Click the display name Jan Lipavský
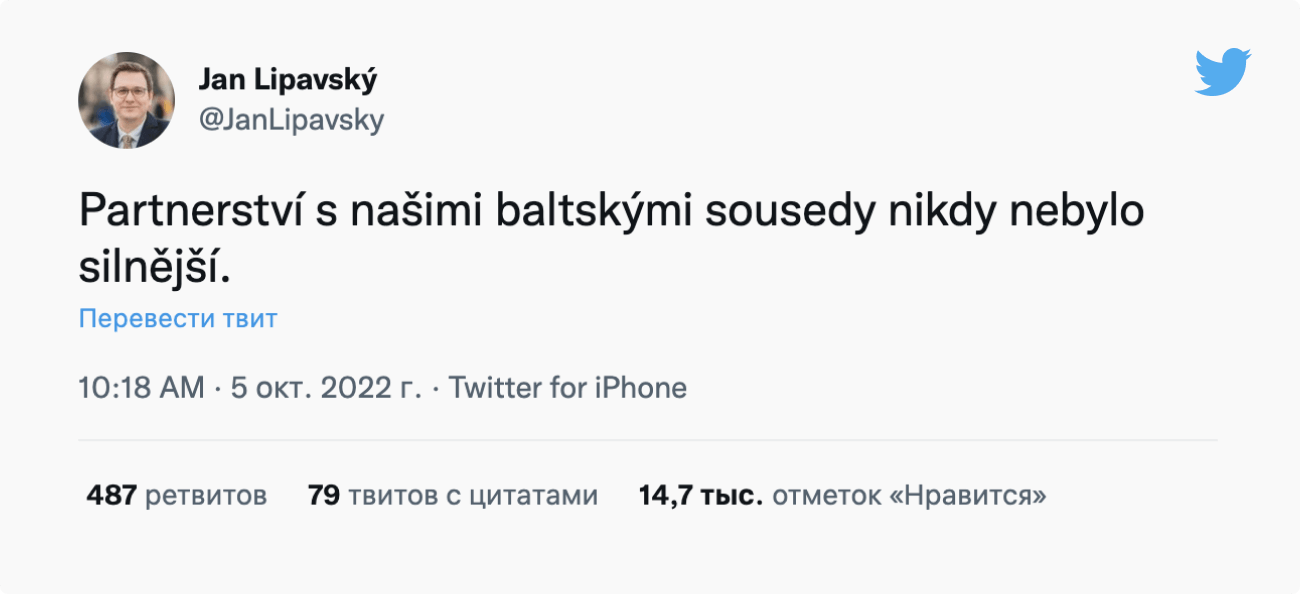 click(x=288, y=80)
